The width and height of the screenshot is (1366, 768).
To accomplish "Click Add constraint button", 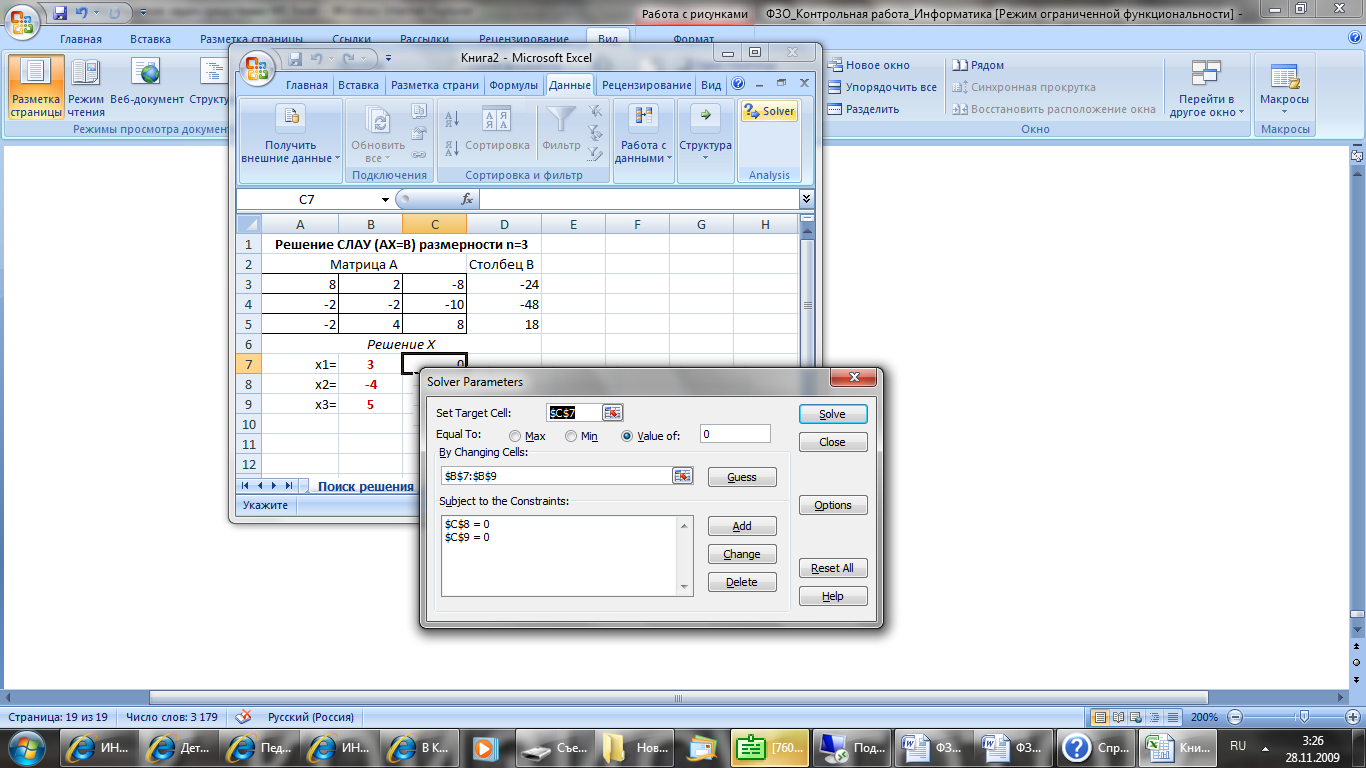I will point(742,526).
